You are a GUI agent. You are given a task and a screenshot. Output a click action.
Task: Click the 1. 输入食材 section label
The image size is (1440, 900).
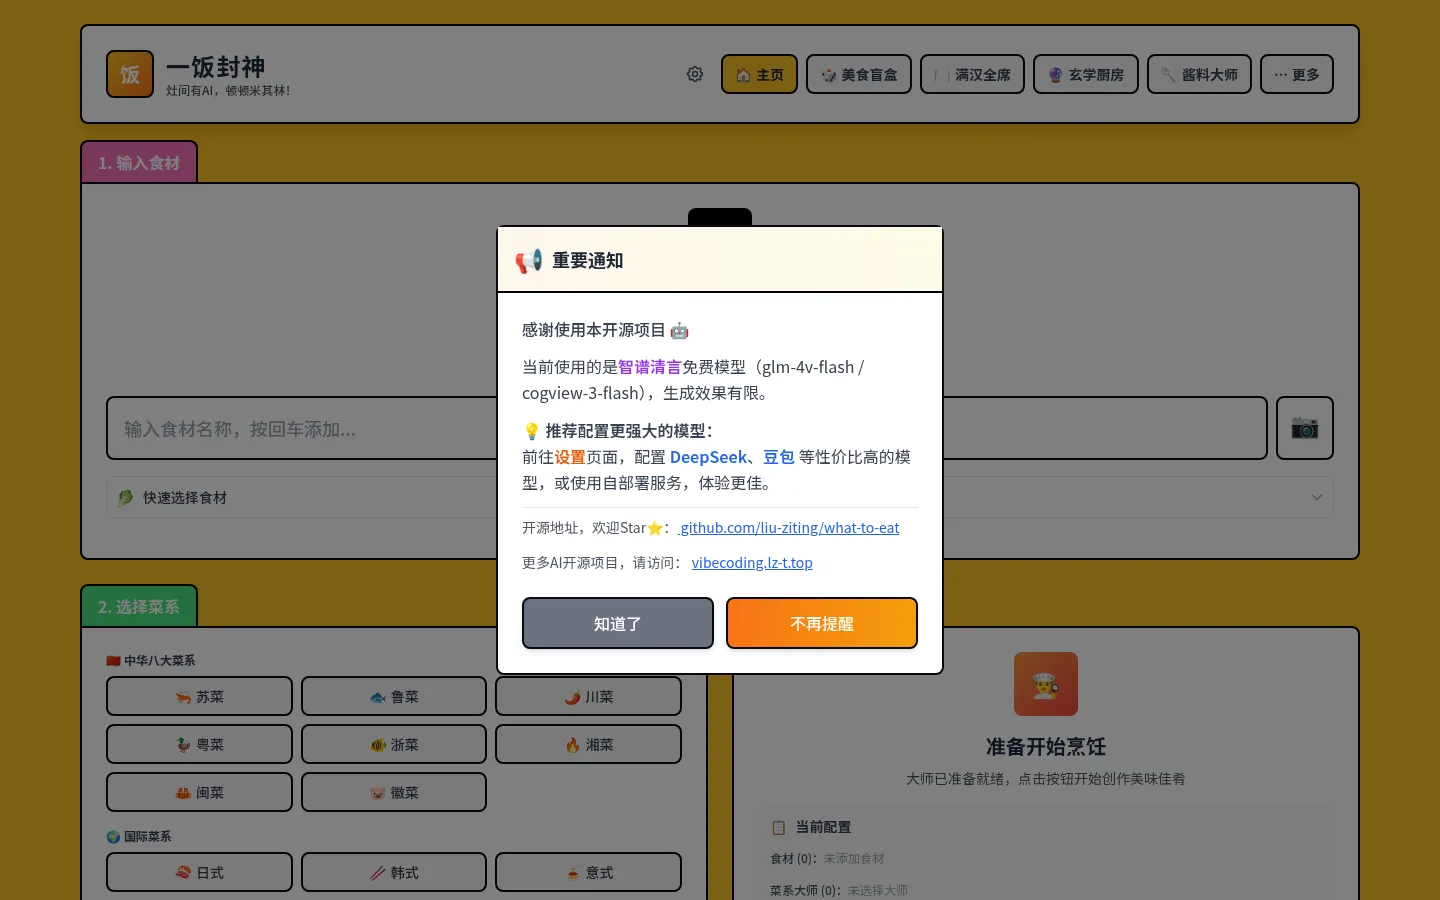click(139, 162)
